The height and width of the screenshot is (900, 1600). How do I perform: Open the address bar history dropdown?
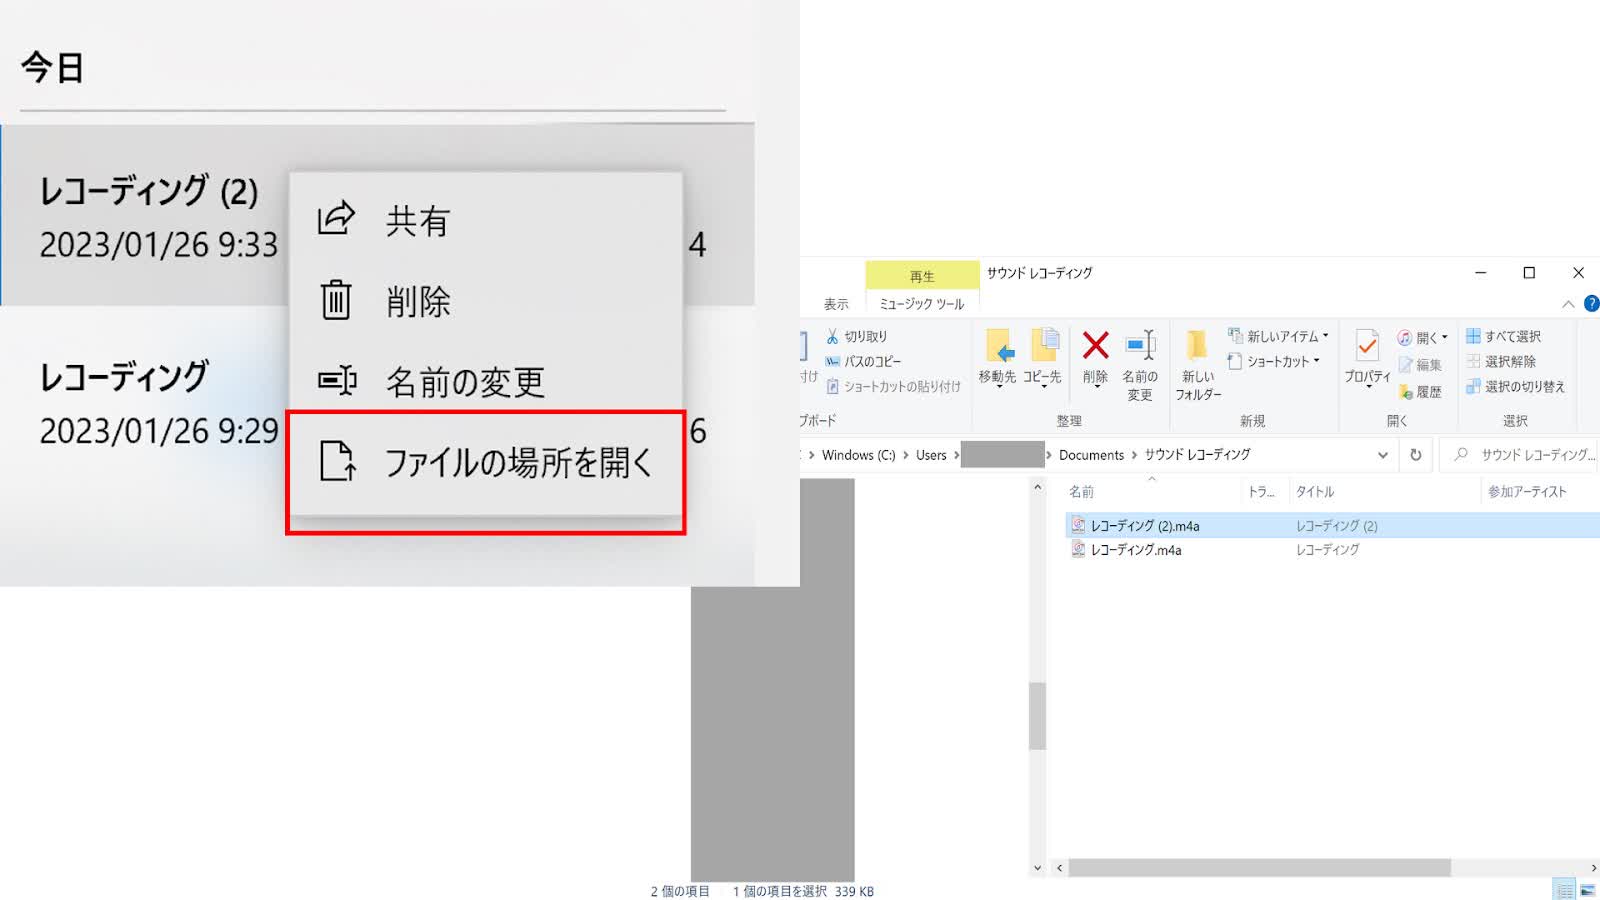(x=1382, y=455)
